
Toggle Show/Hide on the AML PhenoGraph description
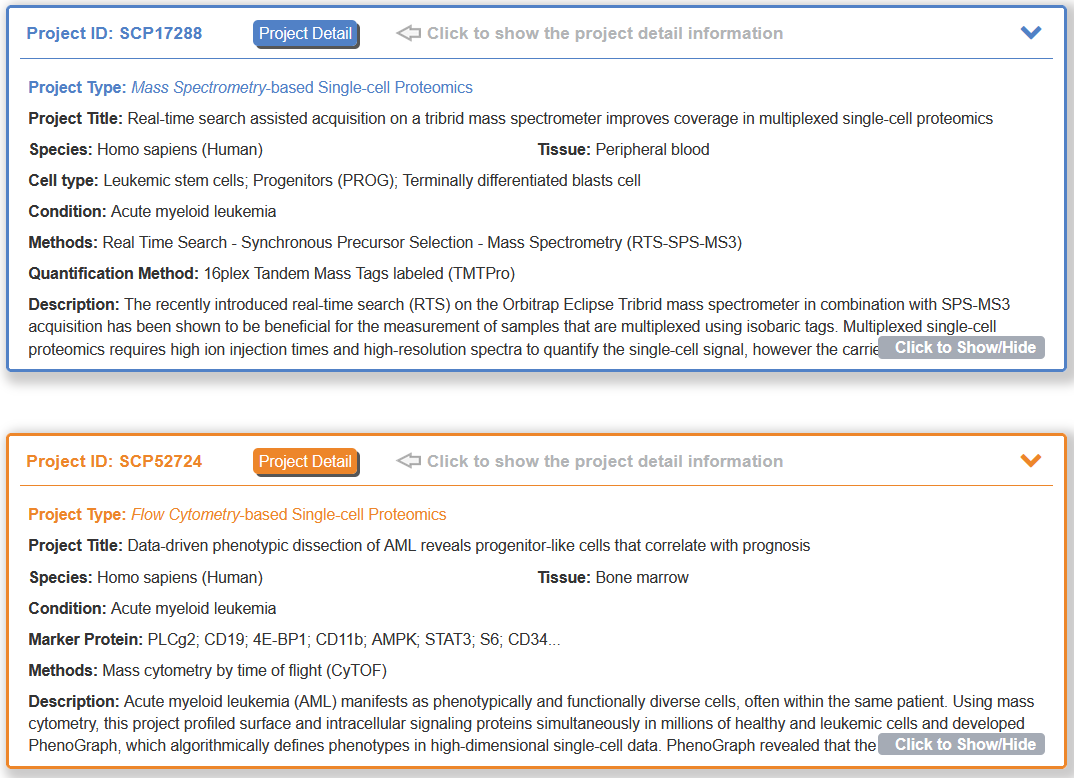[964, 744]
